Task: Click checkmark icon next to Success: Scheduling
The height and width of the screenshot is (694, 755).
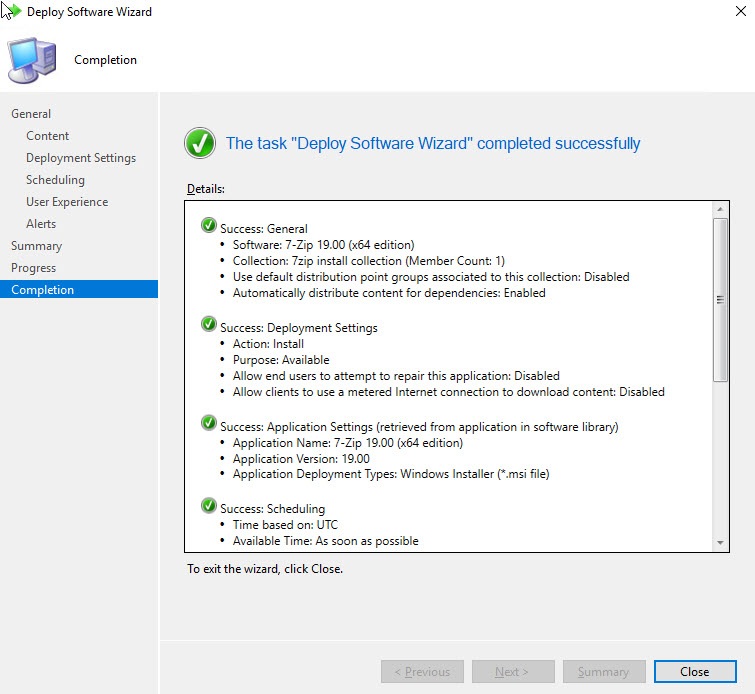Action: pyautogui.click(x=208, y=507)
